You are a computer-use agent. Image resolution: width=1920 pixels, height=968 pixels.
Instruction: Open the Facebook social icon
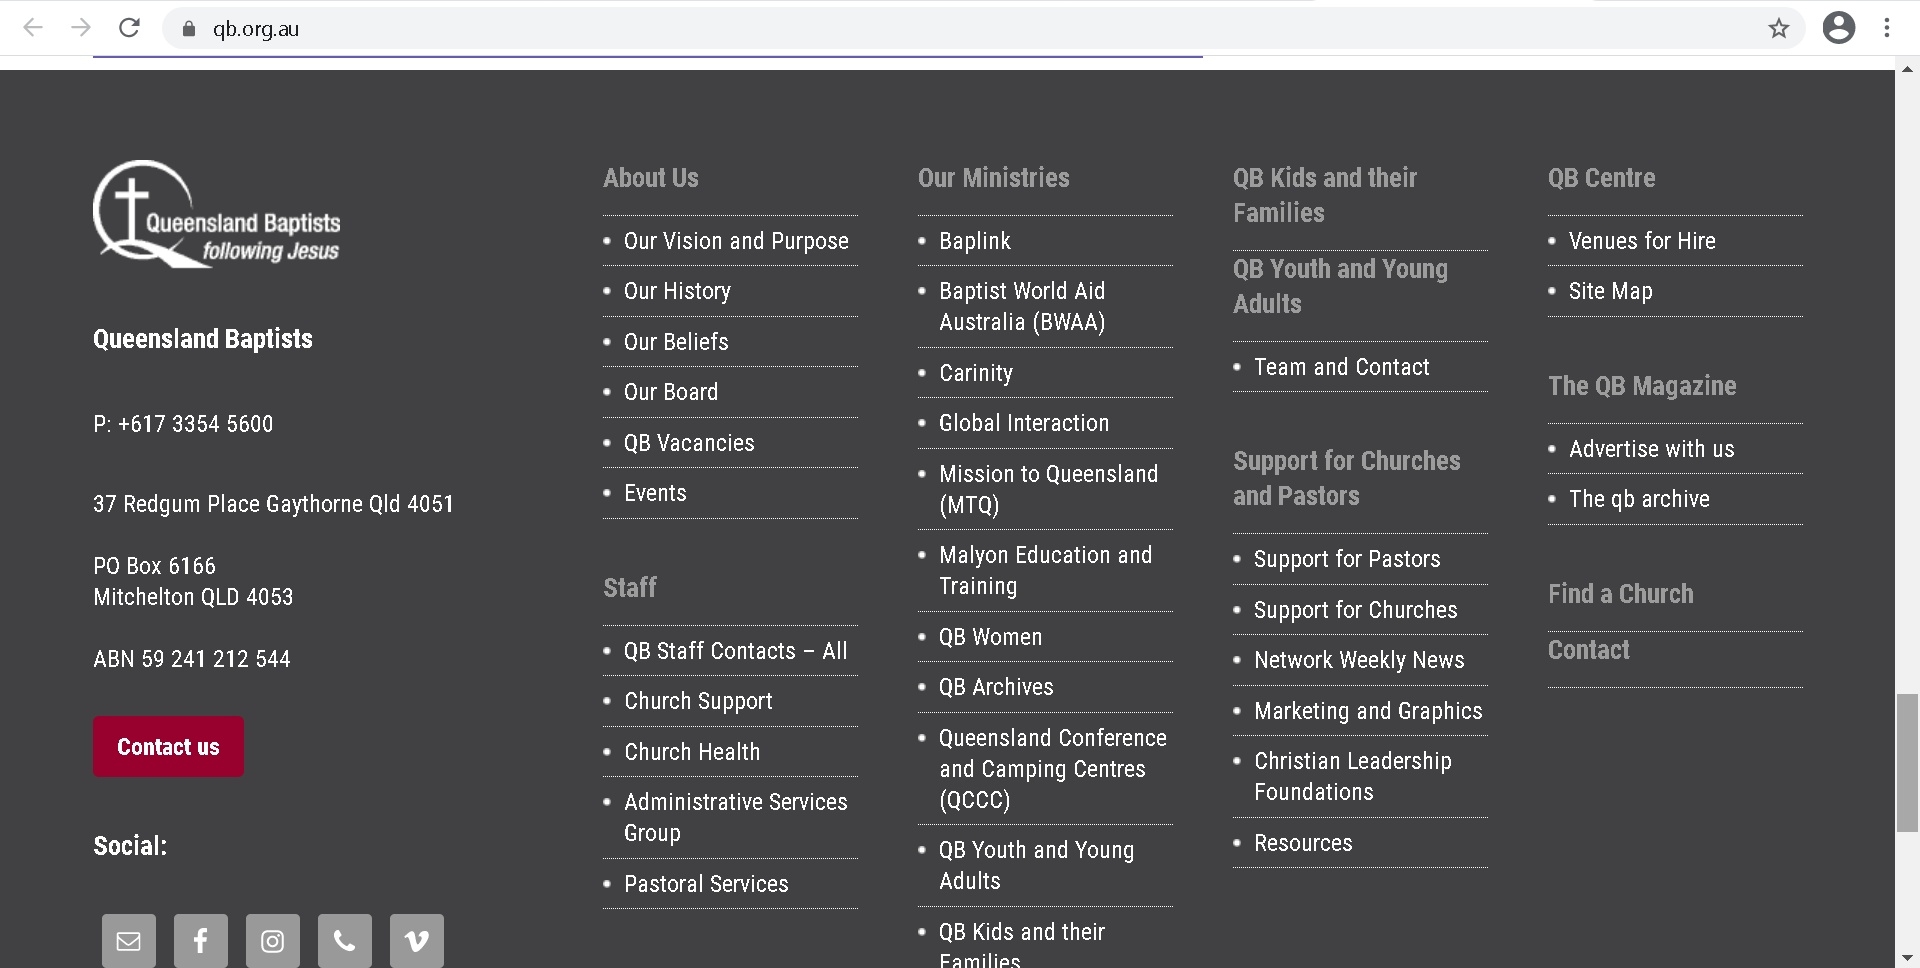click(x=201, y=941)
